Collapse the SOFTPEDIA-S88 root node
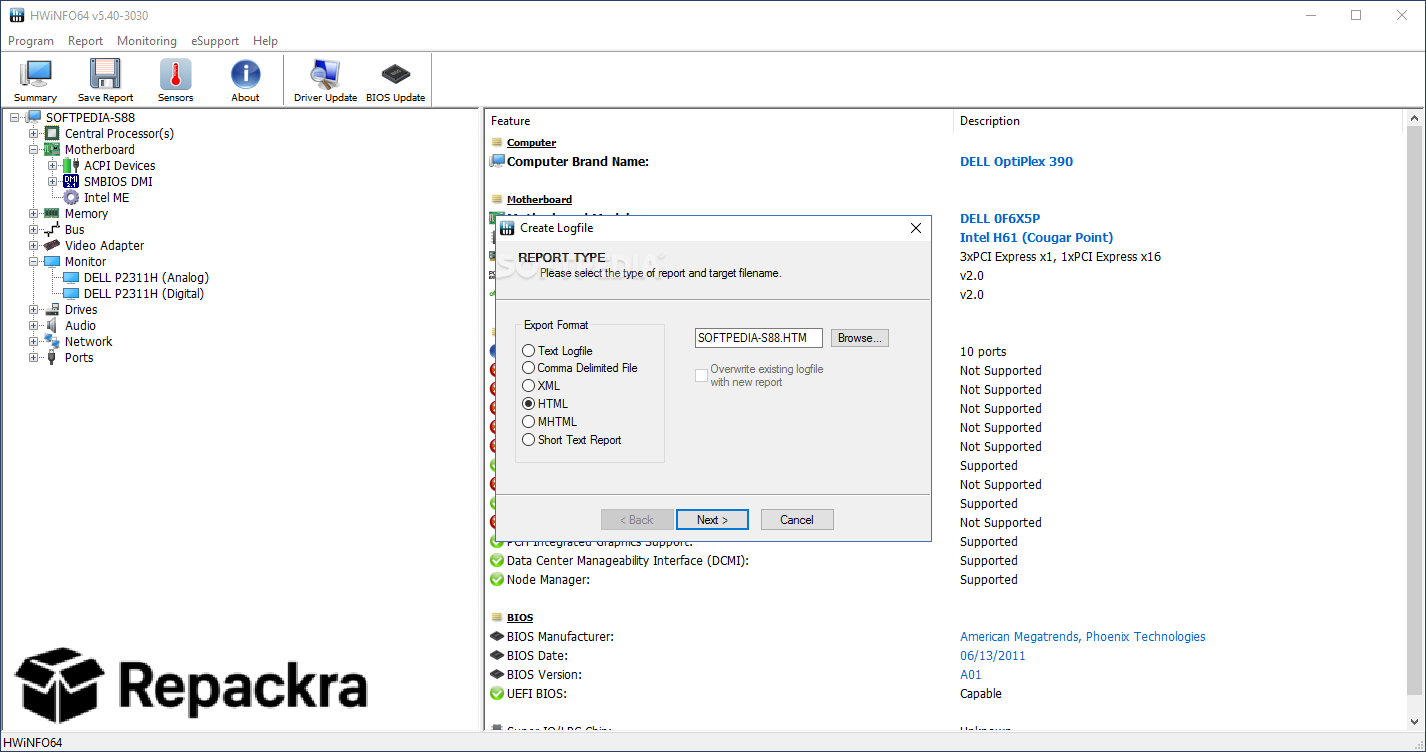This screenshot has width=1426, height=752. click(x=15, y=118)
